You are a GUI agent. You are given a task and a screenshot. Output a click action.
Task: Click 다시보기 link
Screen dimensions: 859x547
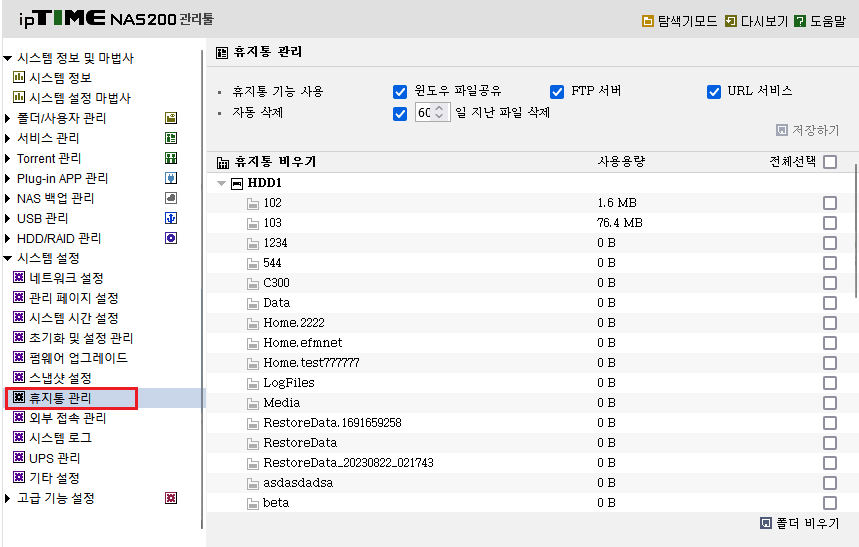pyautogui.click(x=764, y=21)
